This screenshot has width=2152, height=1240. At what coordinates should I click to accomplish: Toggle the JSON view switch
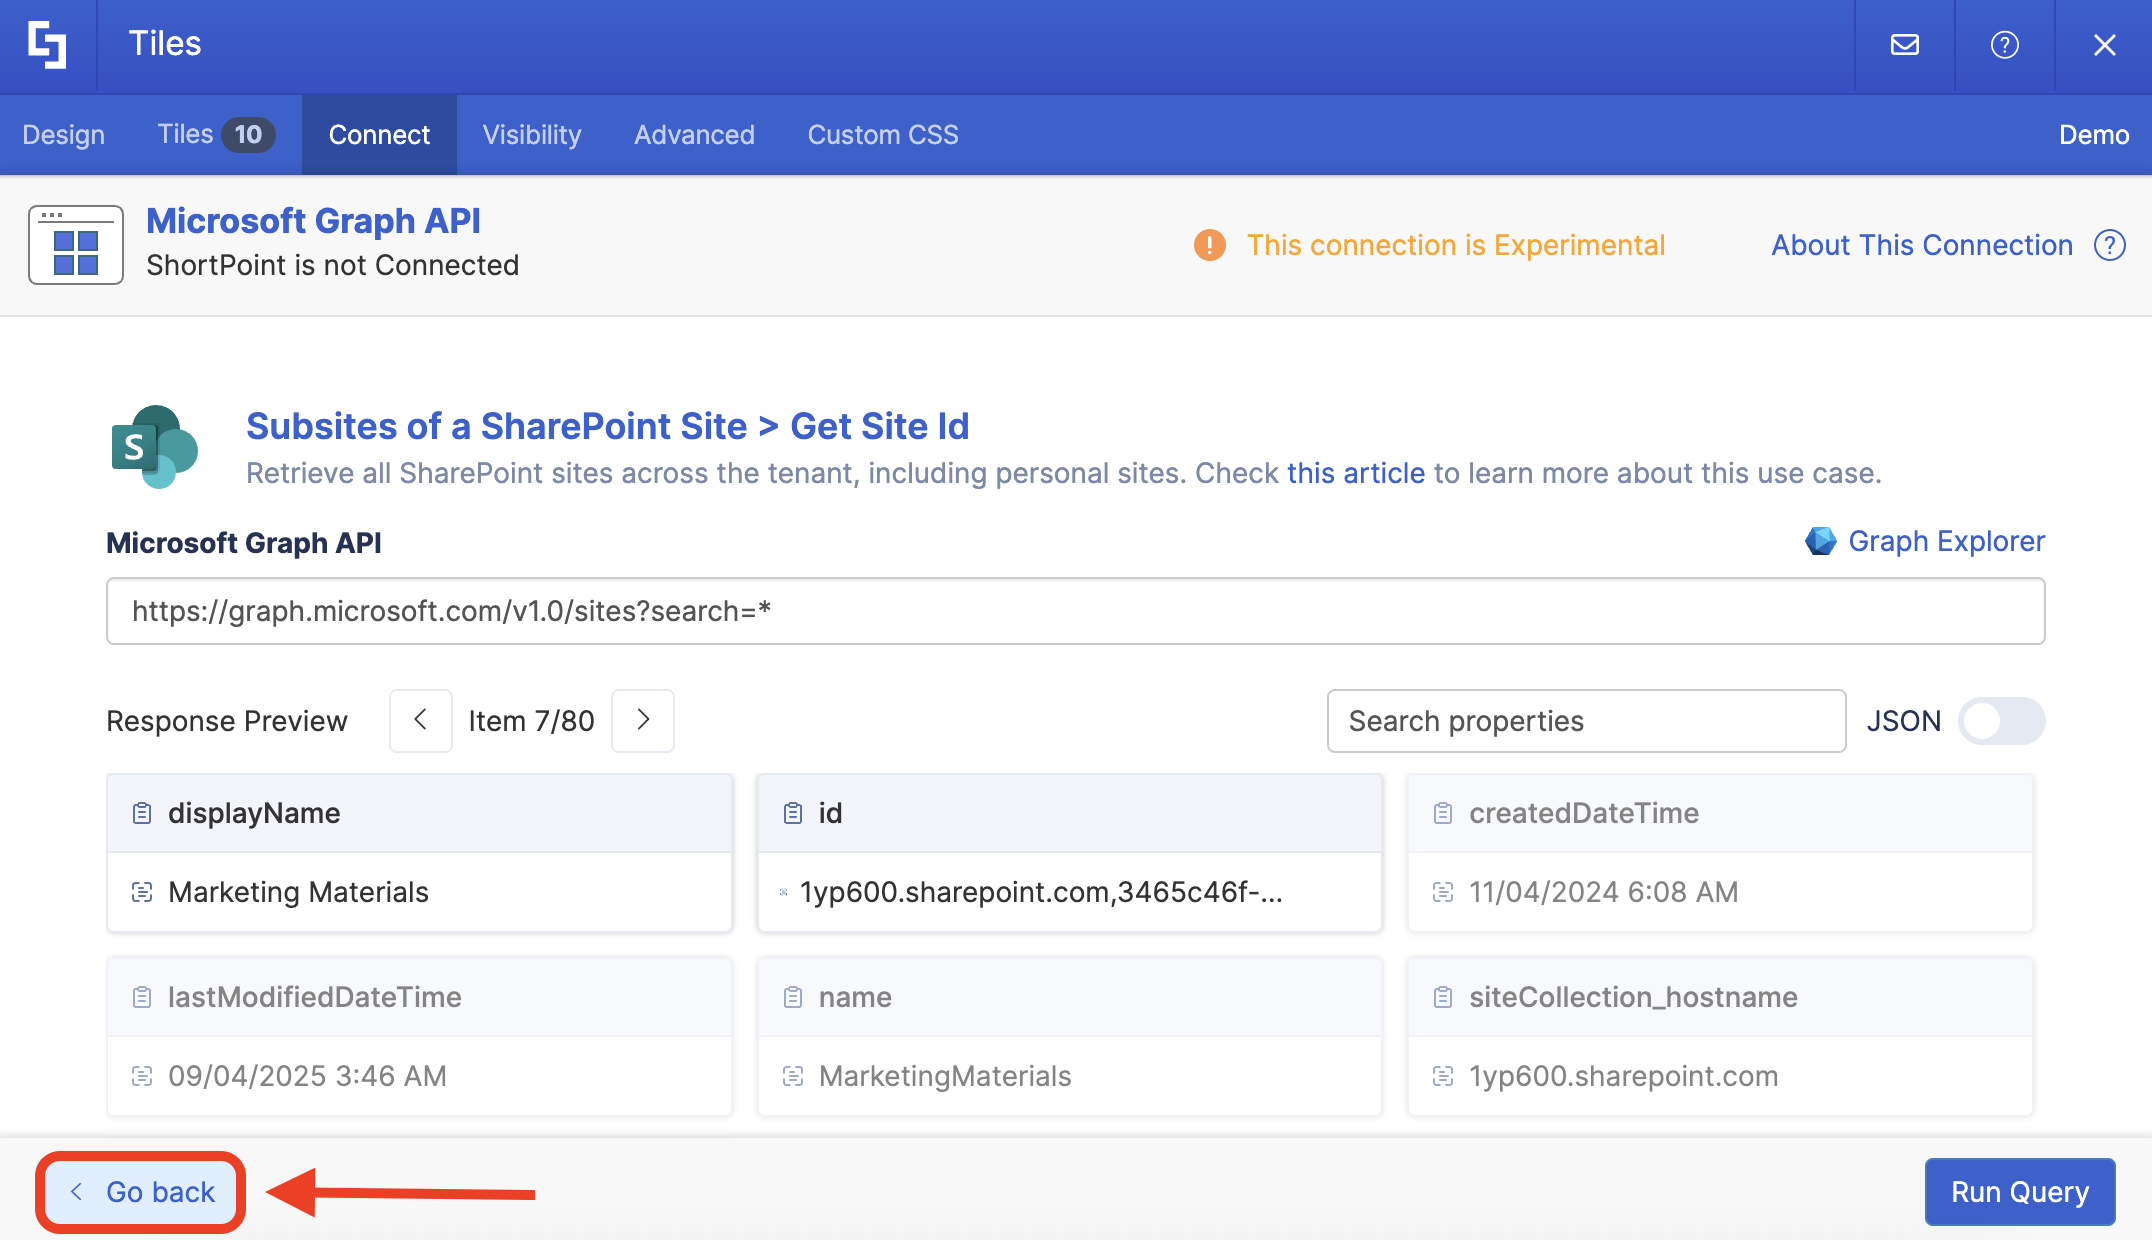pos(2001,721)
